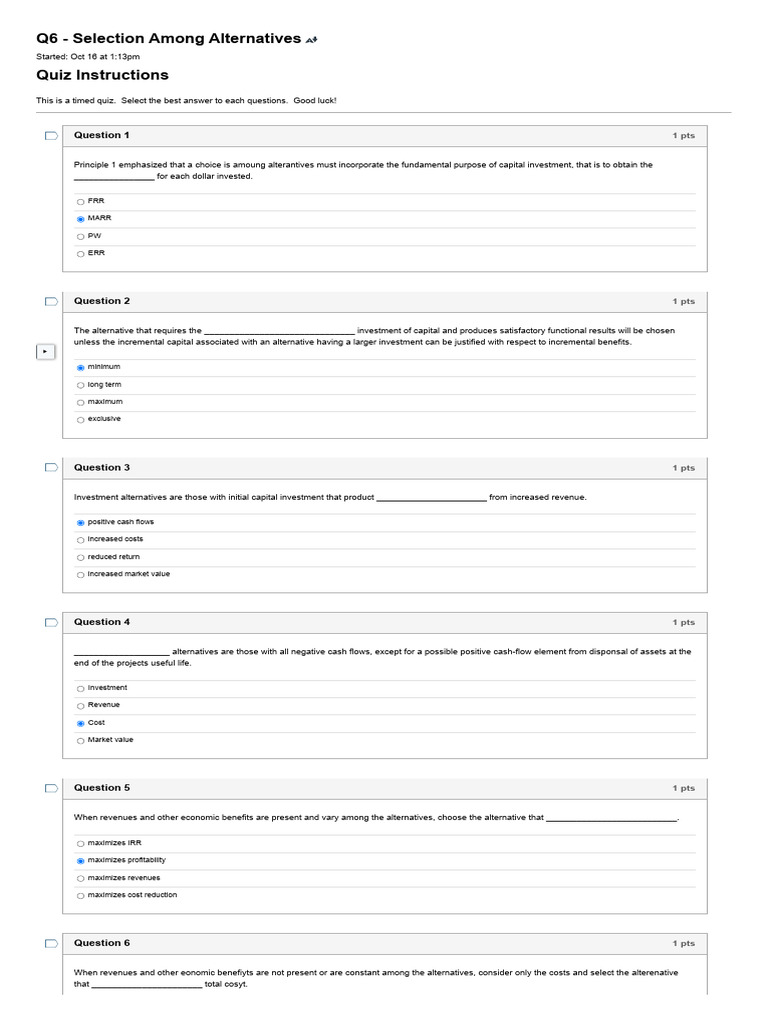This screenshot has height=1024, width=768.
Task: Click the icon beside the quiz title
Action: 312,40
